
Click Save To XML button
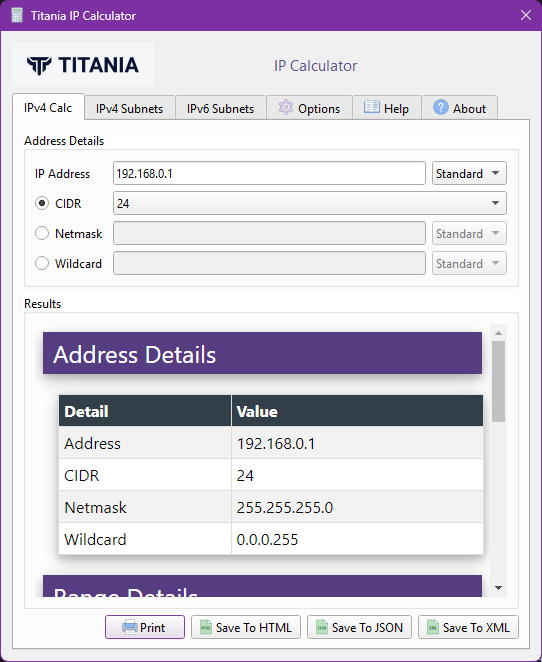pos(468,627)
